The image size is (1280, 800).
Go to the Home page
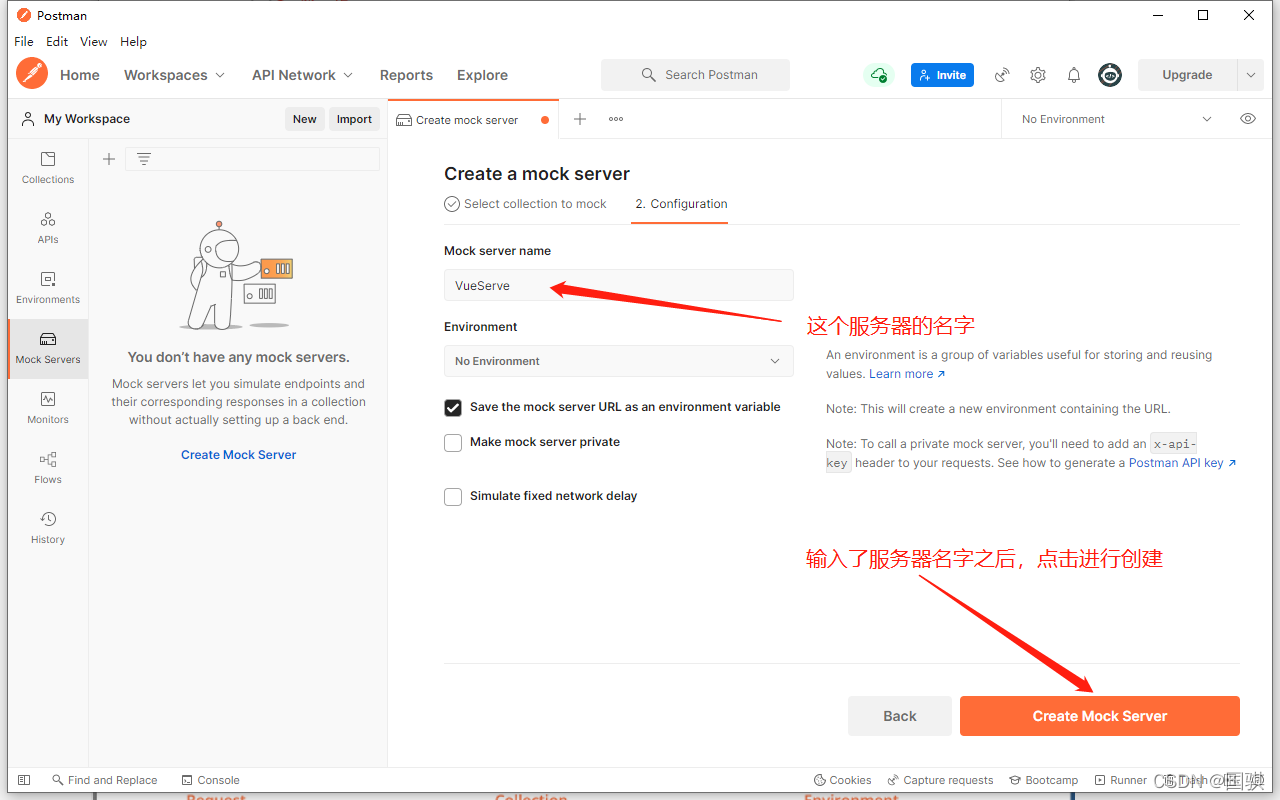(x=80, y=75)
